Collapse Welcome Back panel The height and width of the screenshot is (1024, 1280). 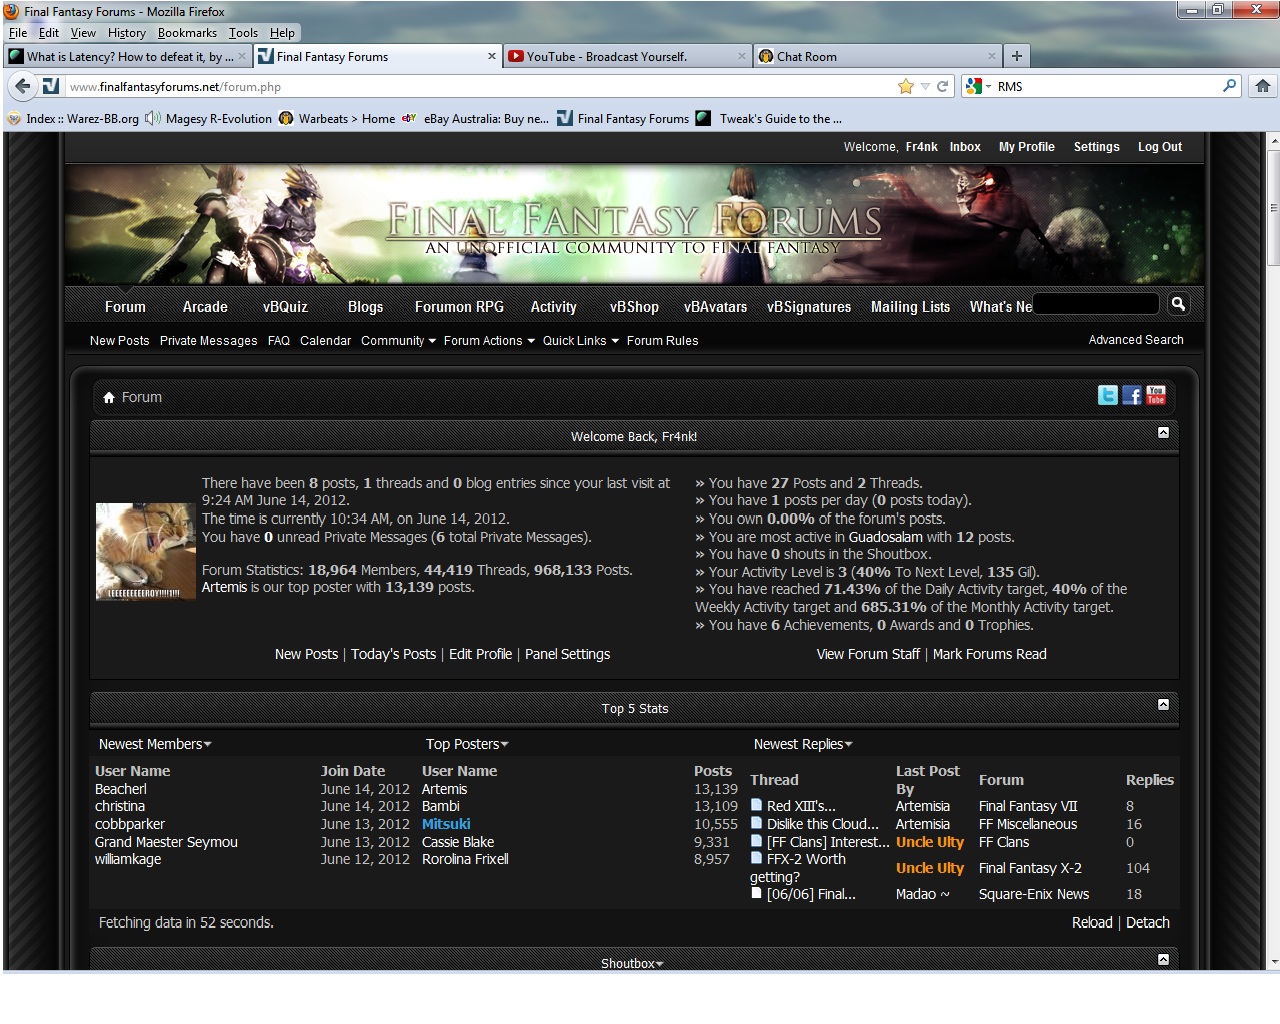click(1163, 433)
